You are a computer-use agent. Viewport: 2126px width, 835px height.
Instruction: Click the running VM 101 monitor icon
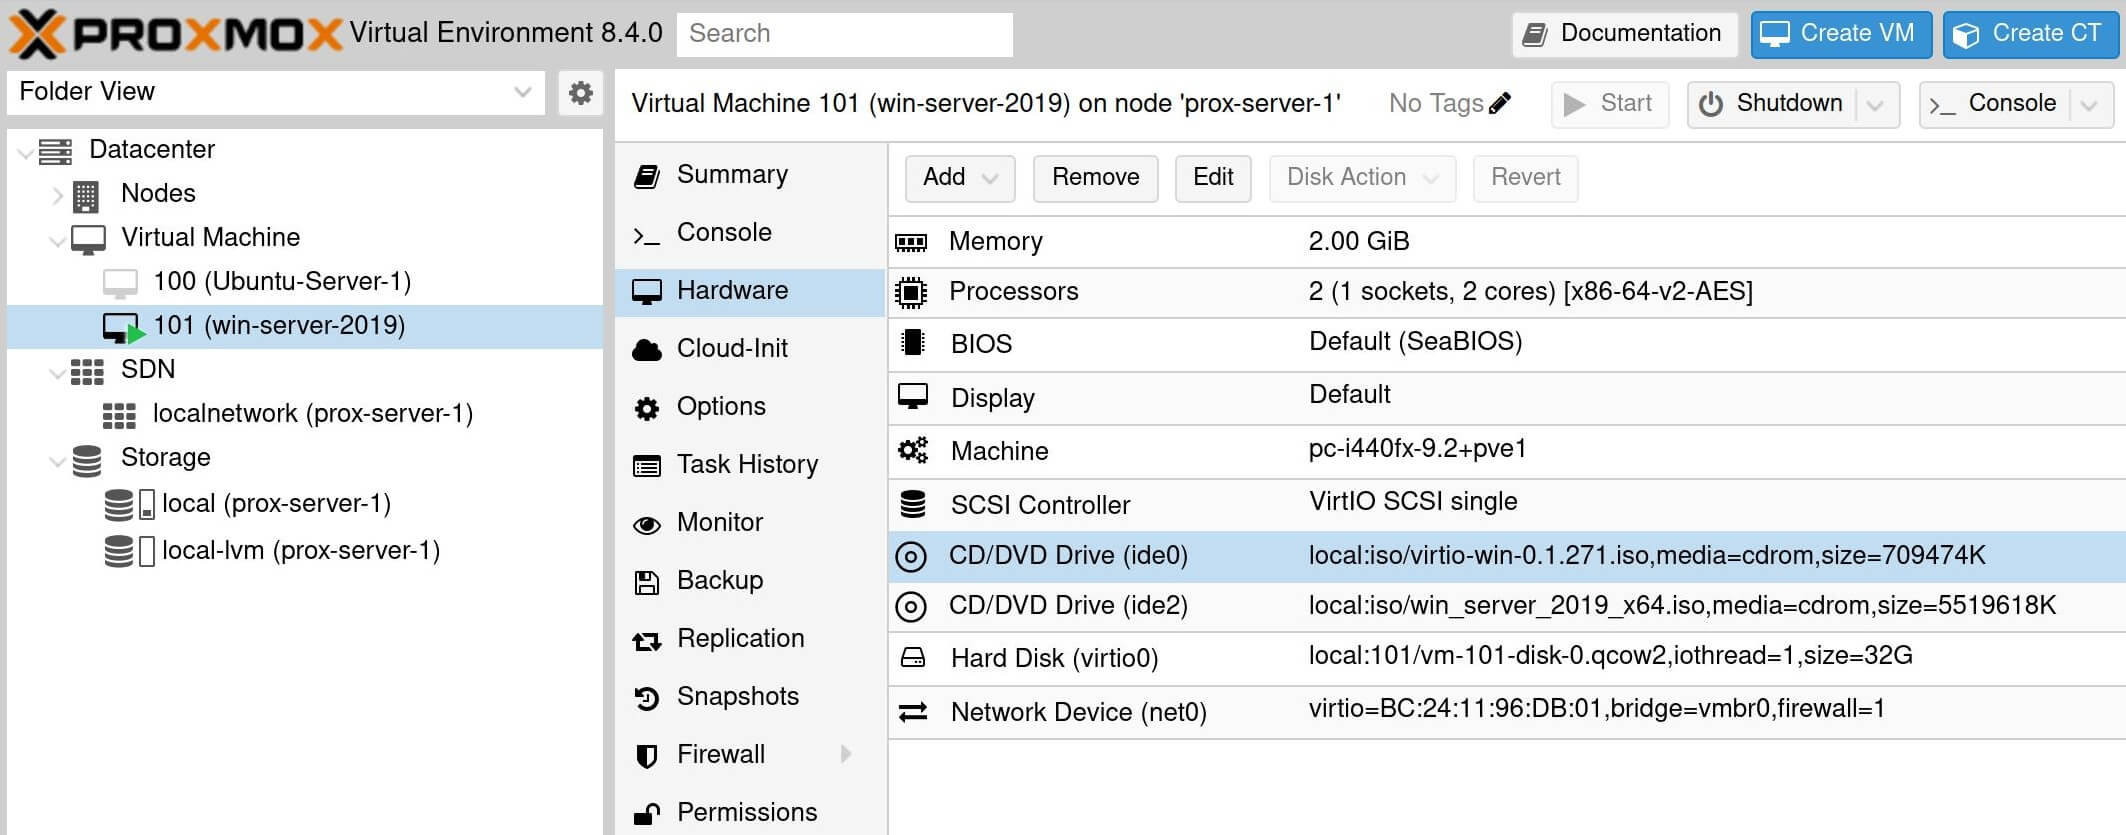point(123,328)
